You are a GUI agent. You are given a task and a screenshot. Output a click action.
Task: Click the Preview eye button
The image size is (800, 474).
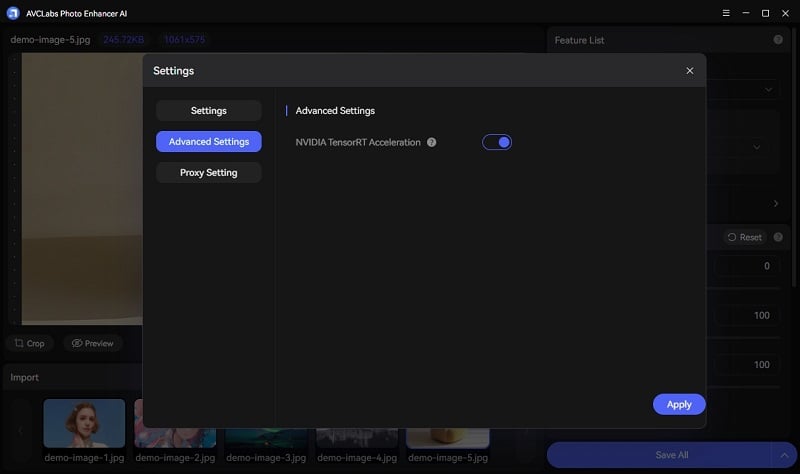click(92, 343)
